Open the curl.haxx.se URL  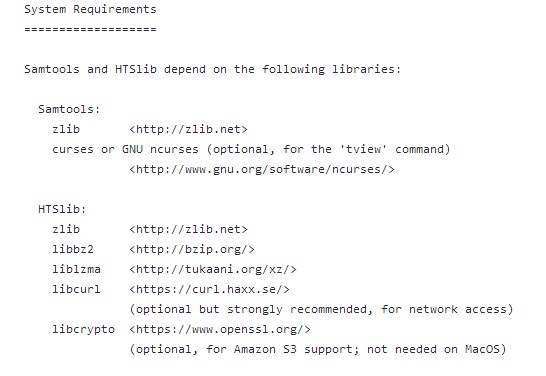[x=209, y=290]
